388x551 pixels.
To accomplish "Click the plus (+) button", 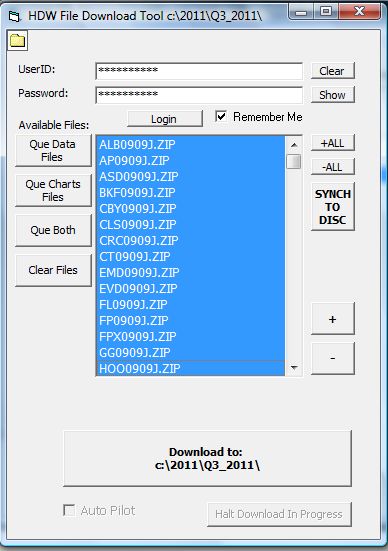I will pyautogui.click(x=332, y=318).
